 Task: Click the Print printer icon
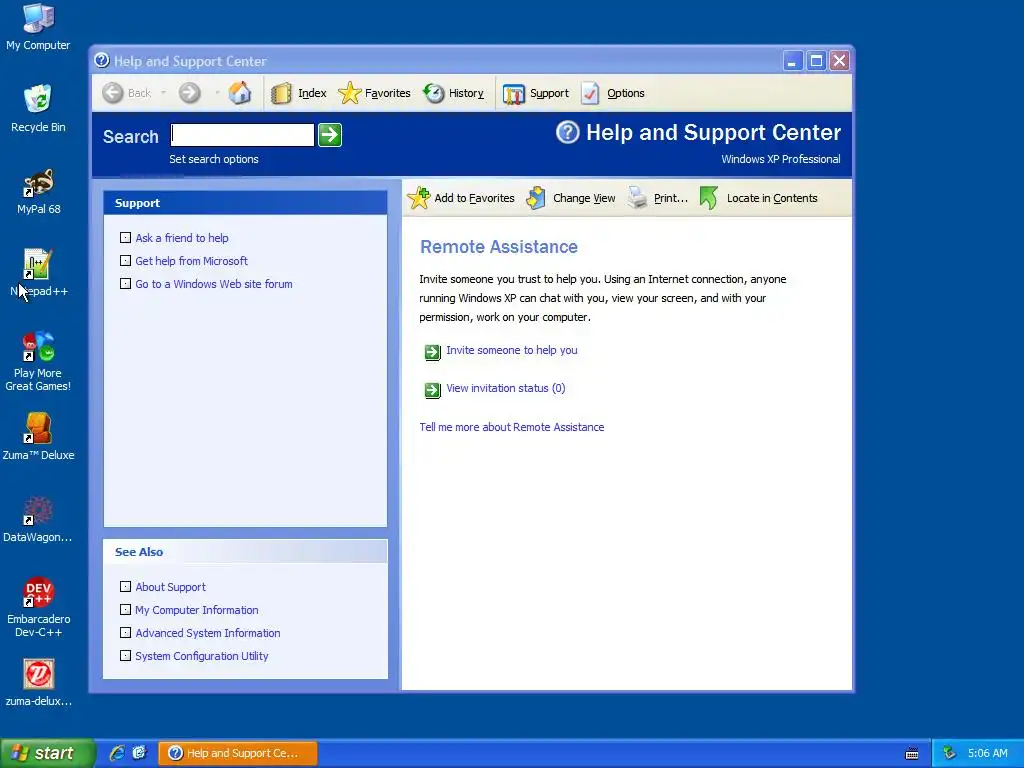(637, 197)
